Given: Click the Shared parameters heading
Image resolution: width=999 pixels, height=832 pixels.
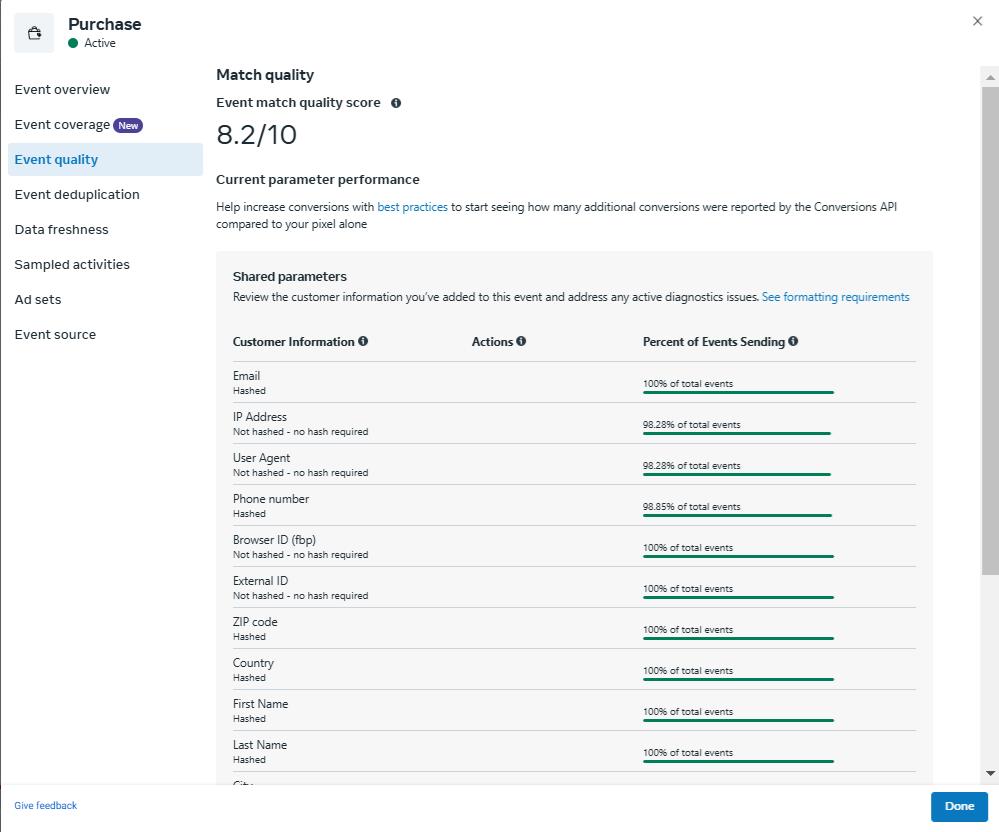Looking at the screenshot, I should click(x=290, y=277).
